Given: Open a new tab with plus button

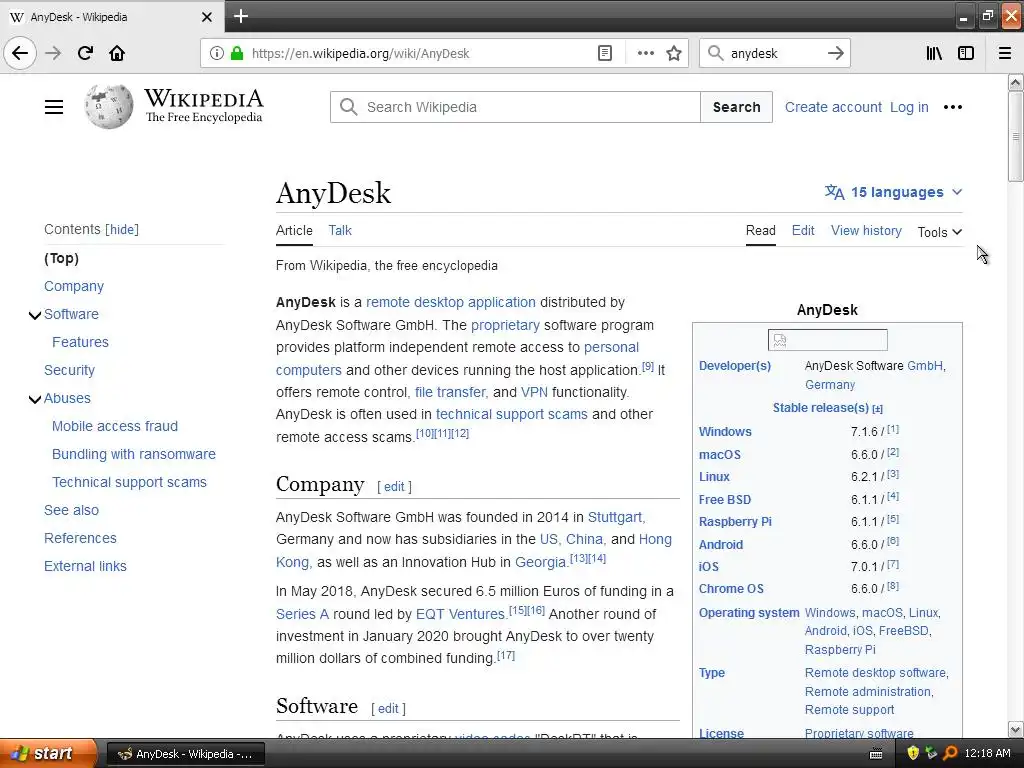Looking at the screenshot, I should (240, 16).
